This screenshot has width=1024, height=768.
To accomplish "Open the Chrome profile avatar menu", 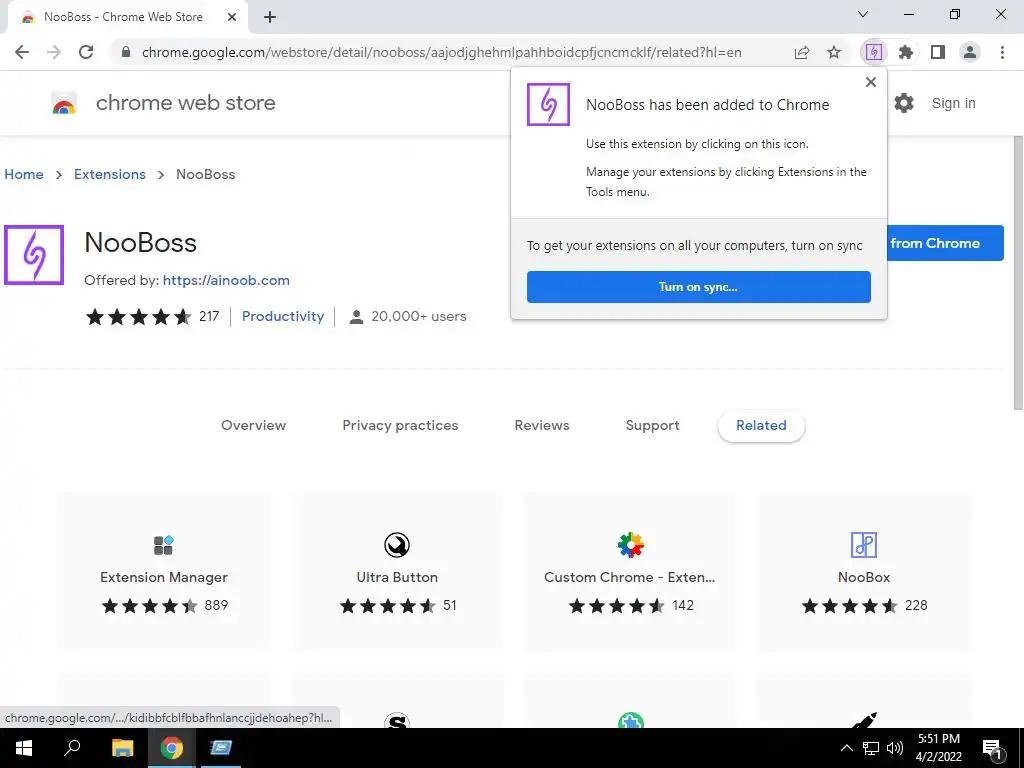I will [970, 52].
